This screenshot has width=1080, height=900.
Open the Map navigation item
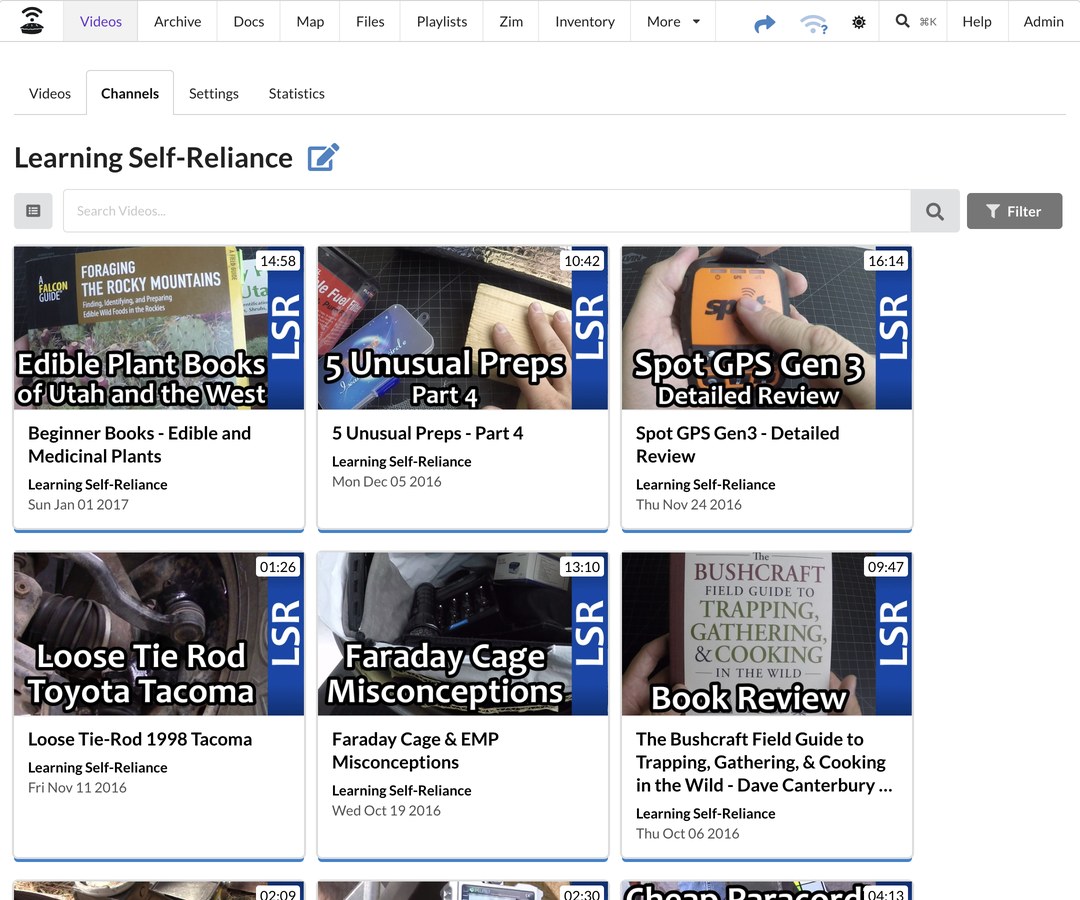click(310, 21)
